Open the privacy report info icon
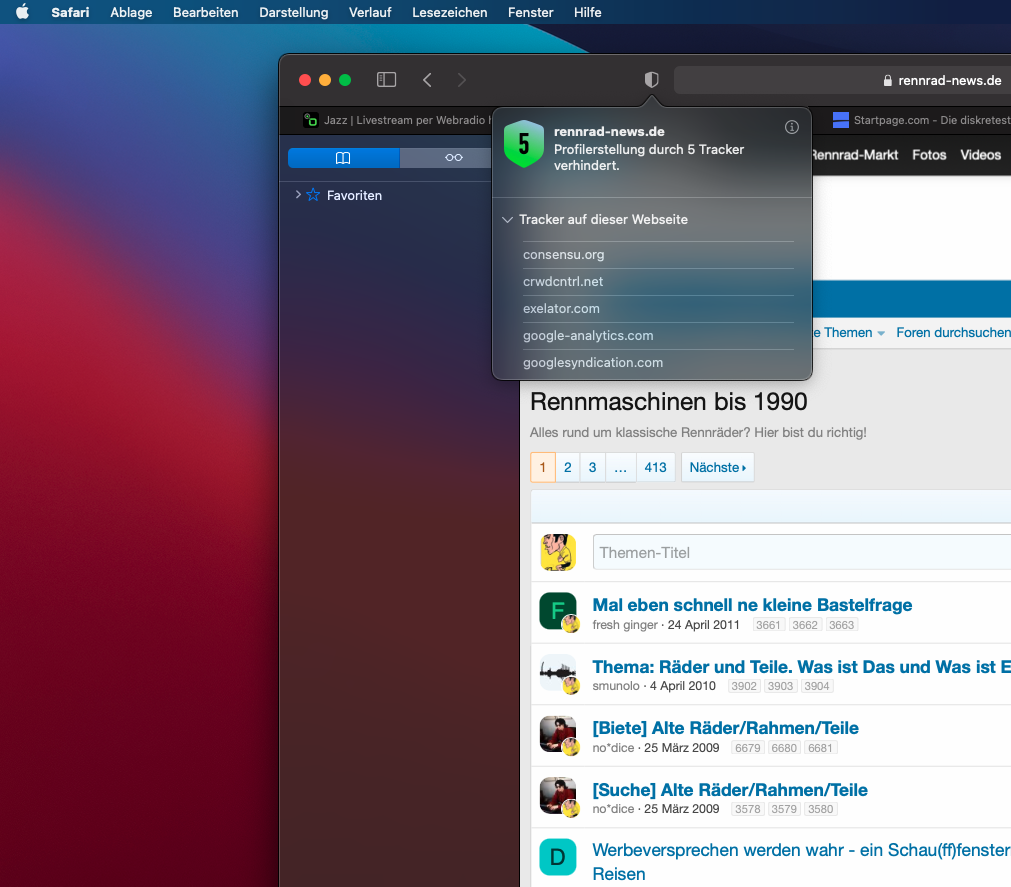 [791, 127]
